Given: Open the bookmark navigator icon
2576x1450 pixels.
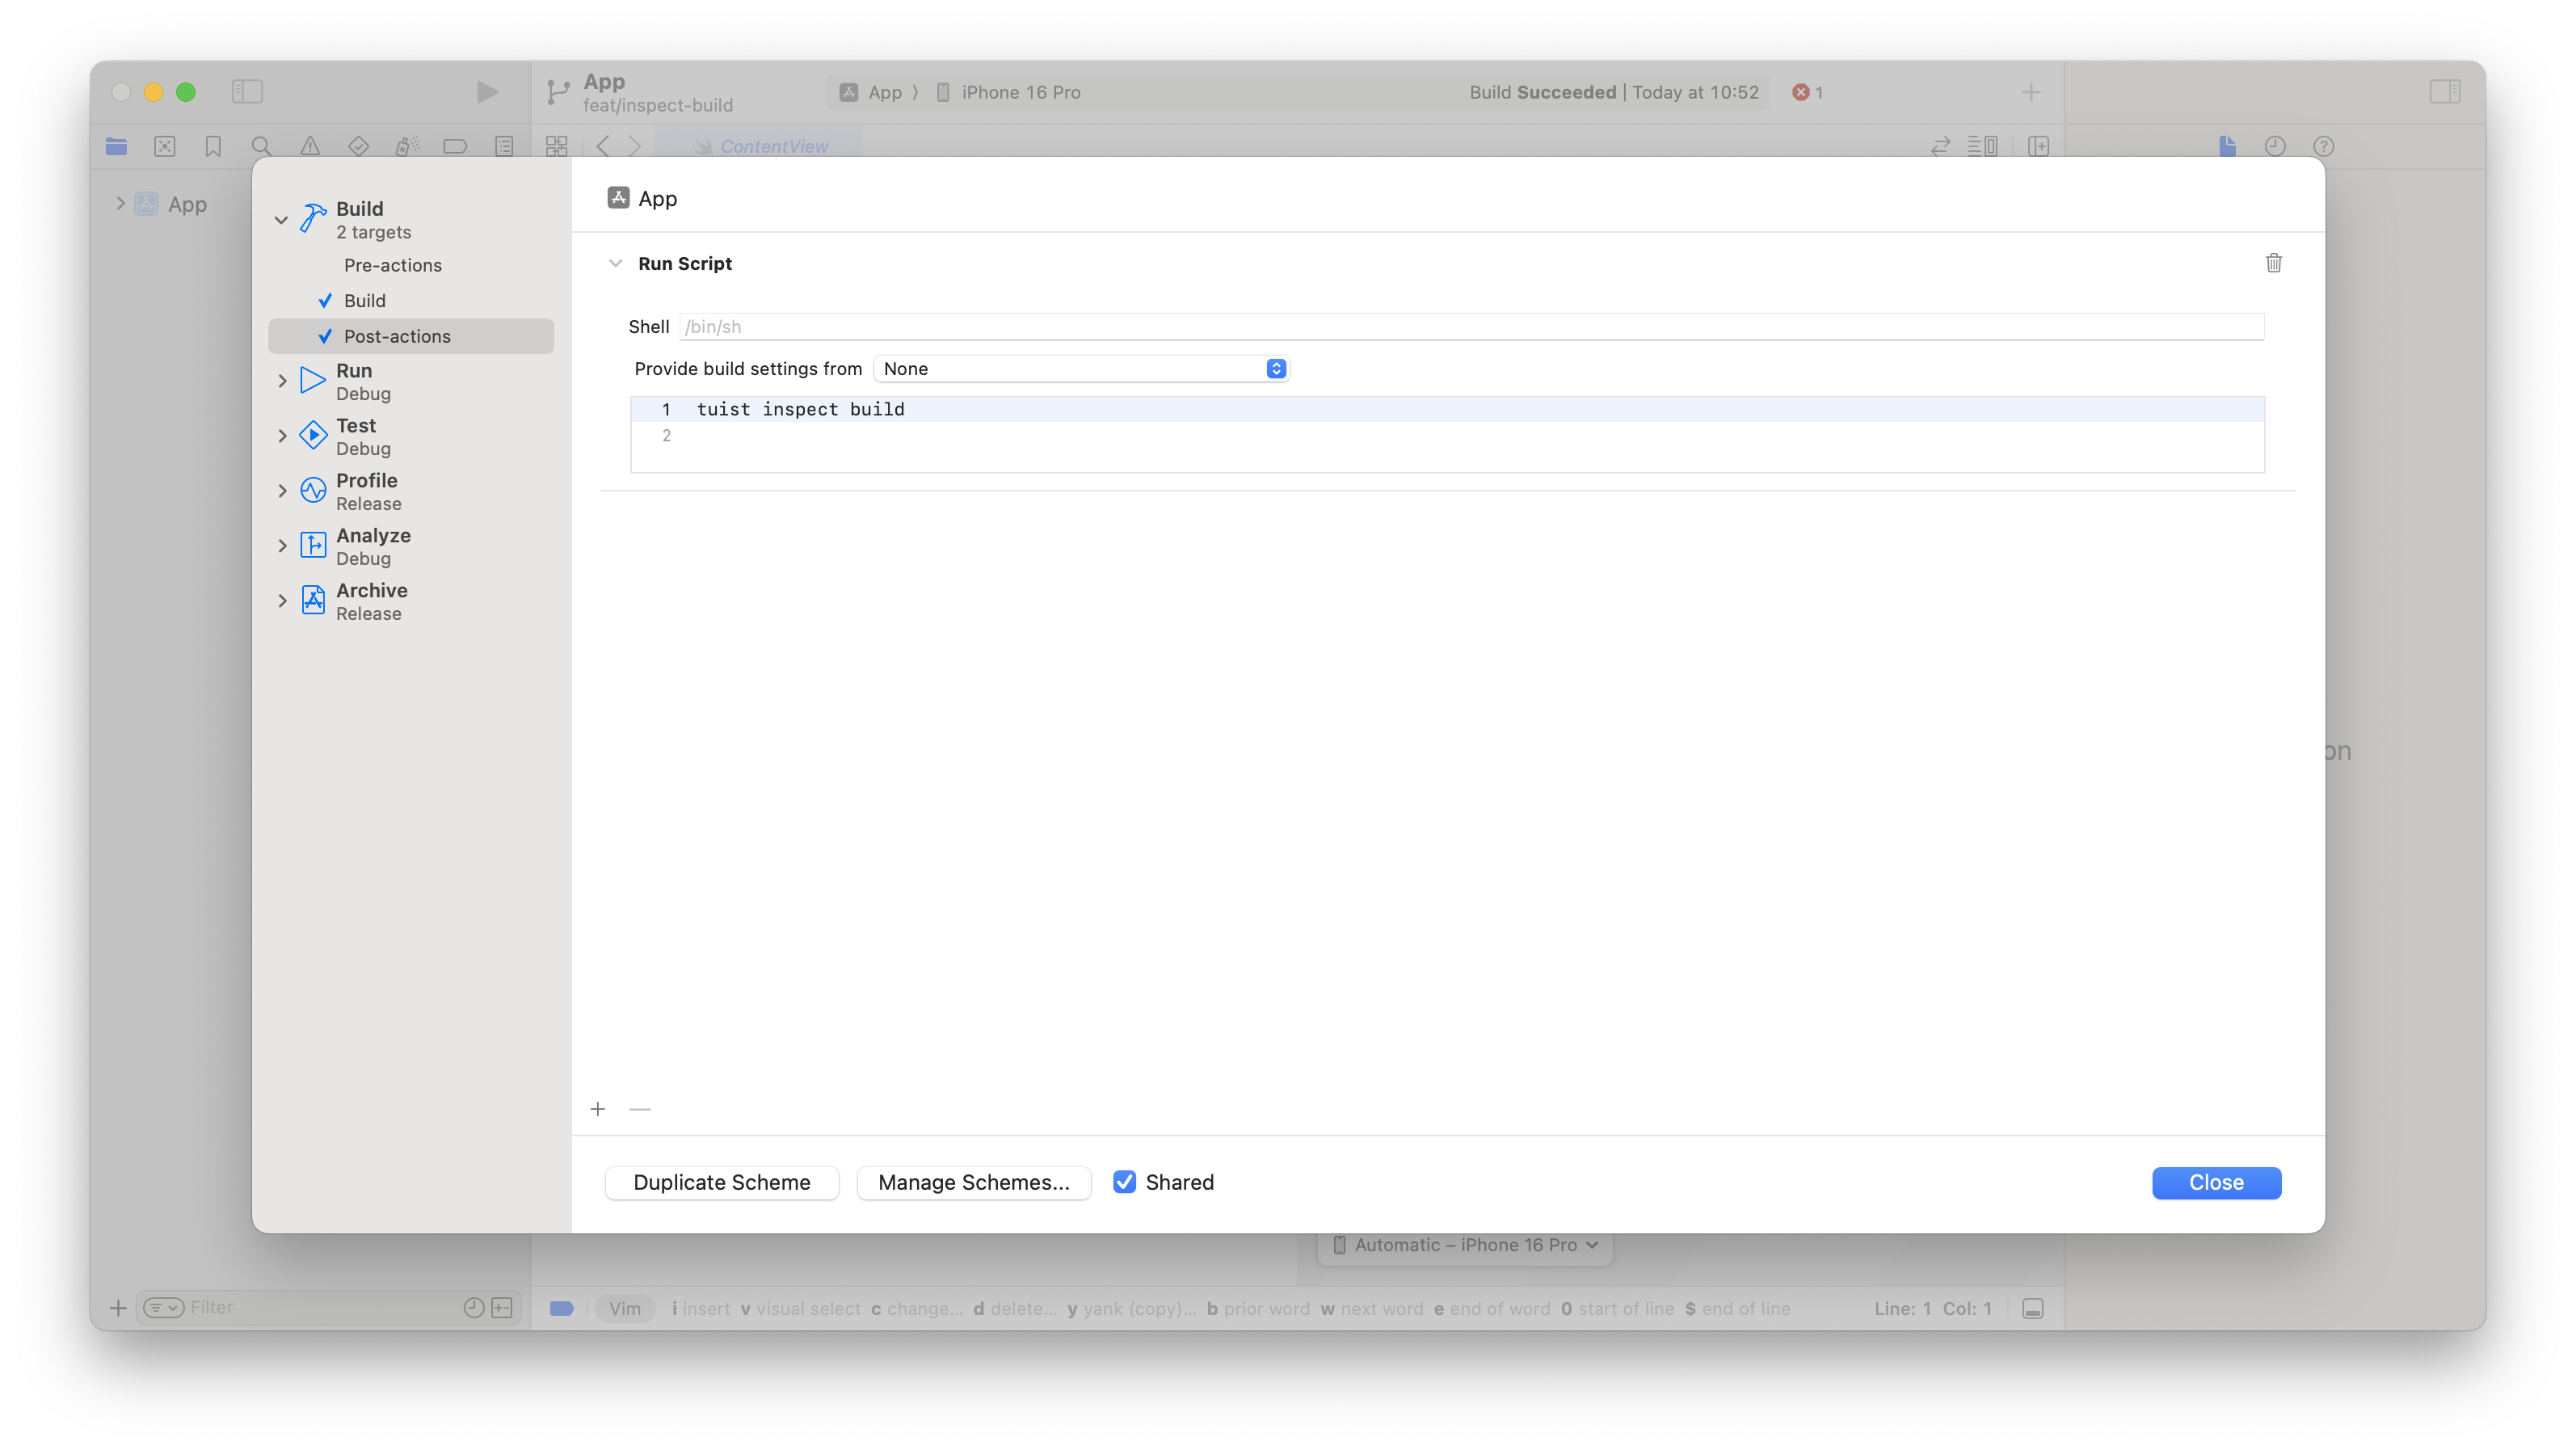Looking at the screenshot, I should (213, 146).
